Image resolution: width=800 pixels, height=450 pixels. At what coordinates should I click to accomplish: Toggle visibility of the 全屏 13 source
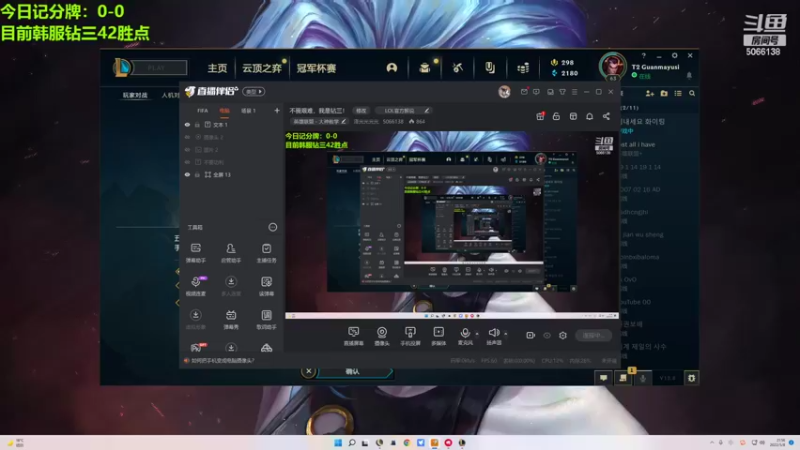point(187,175)
